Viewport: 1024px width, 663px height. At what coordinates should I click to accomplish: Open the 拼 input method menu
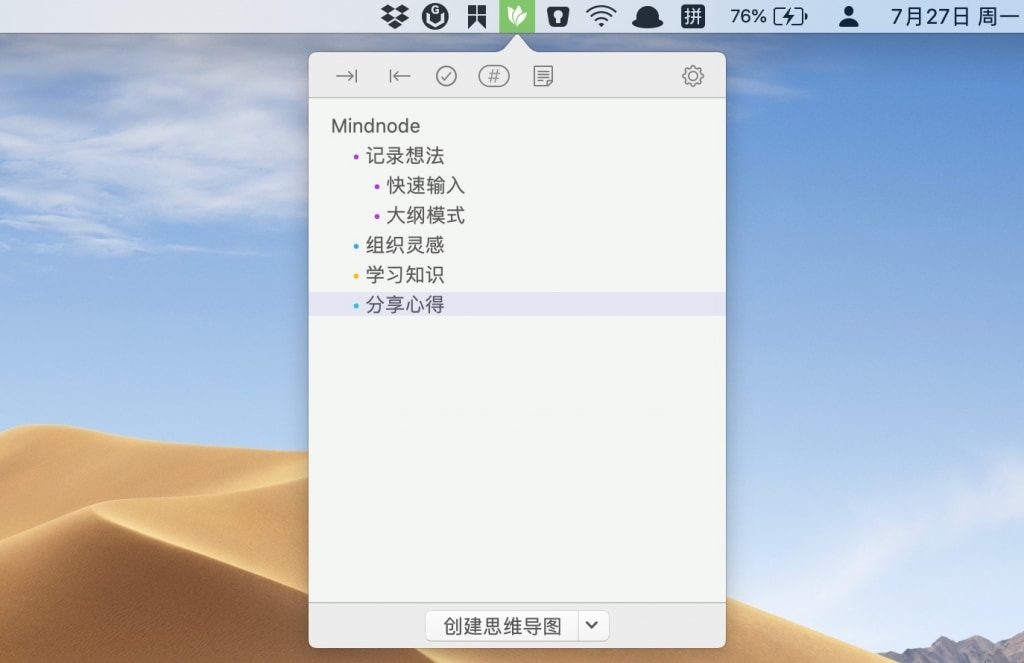pyautogui.click(x=693, y=16)
